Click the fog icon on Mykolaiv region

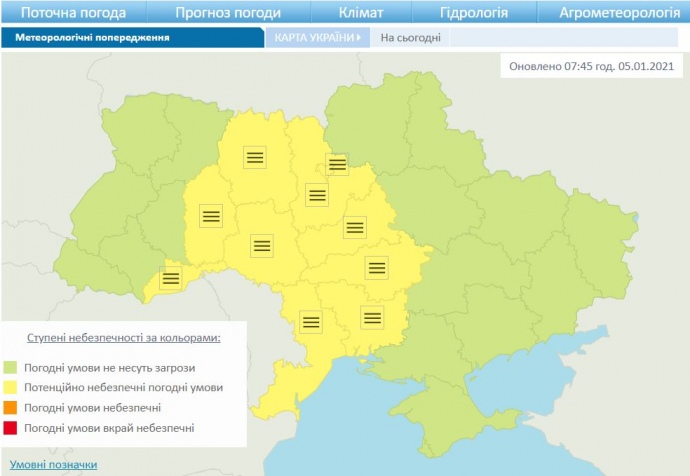373,318
